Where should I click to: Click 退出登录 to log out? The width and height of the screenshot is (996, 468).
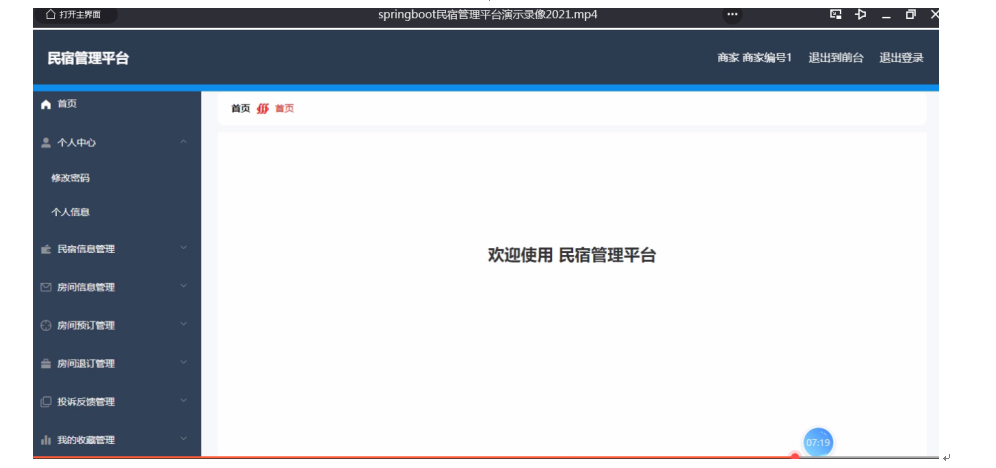(x=901, y=58)
